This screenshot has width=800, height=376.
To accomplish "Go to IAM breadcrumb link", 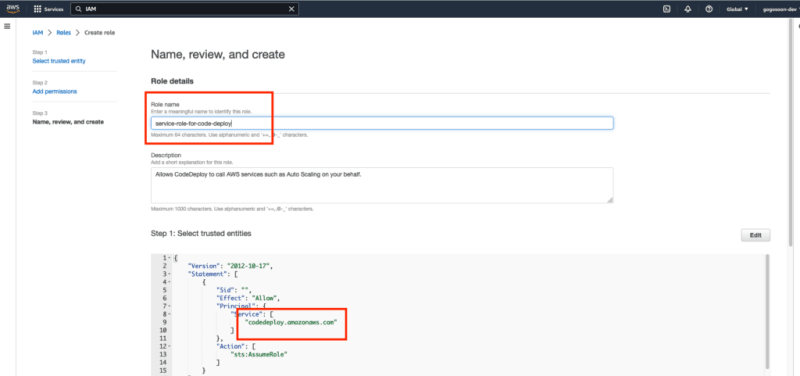I will [37, 33].
